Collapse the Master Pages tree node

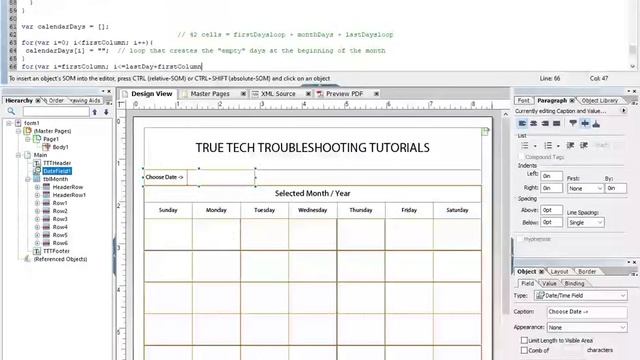point(18,131)
